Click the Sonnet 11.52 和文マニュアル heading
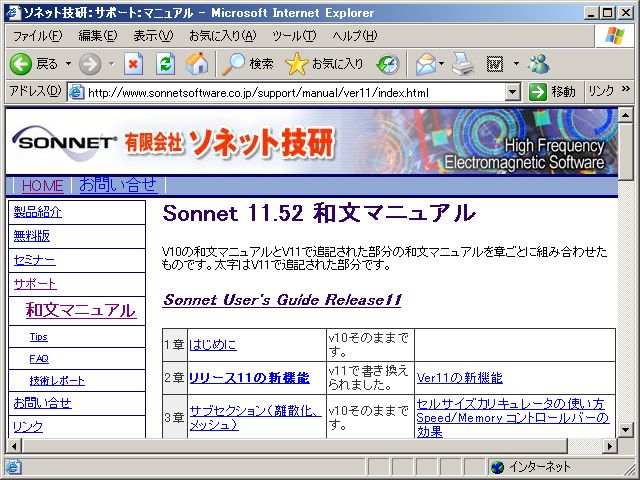This screenshot has width=640, height=480. click(x=319, y=213)
